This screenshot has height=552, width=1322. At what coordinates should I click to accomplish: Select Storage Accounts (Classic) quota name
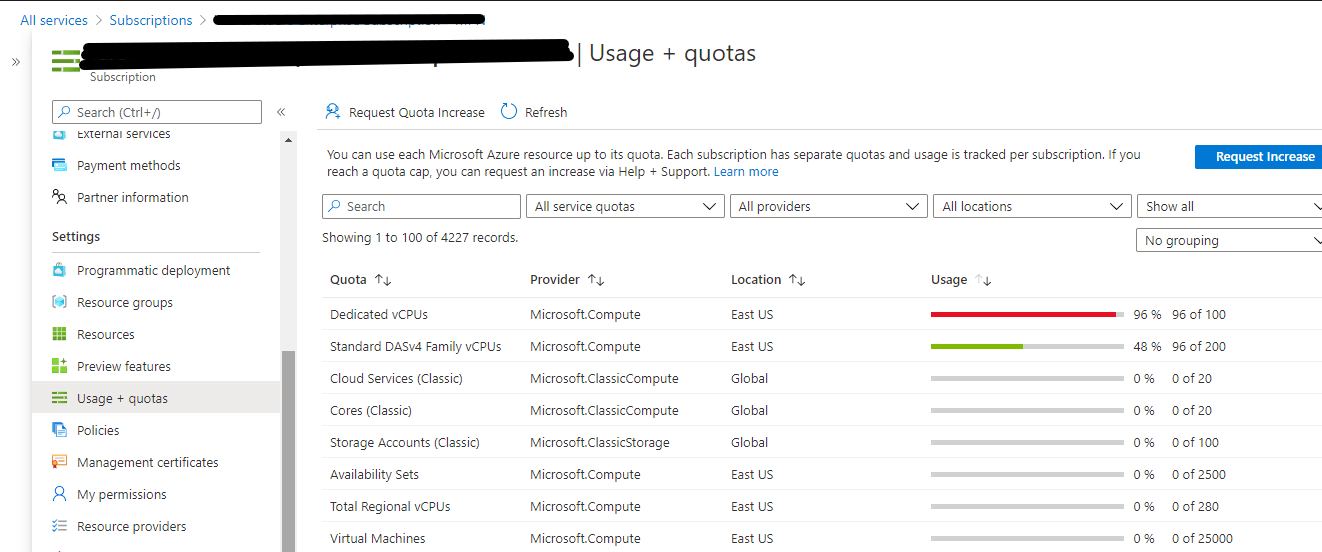(x=405, y=442)
